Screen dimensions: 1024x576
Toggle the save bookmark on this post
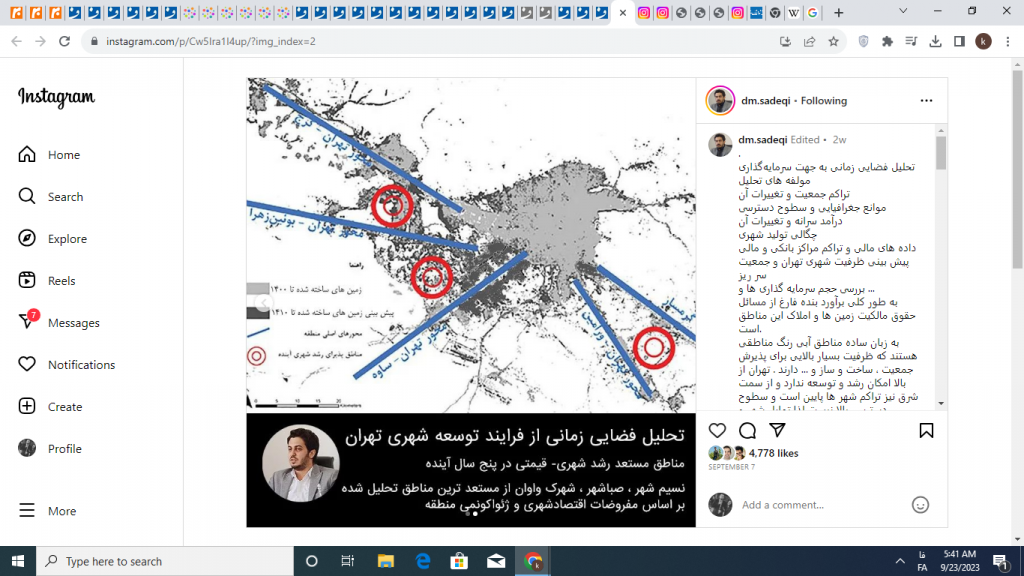pyautogui.click(x=926, y=430)
